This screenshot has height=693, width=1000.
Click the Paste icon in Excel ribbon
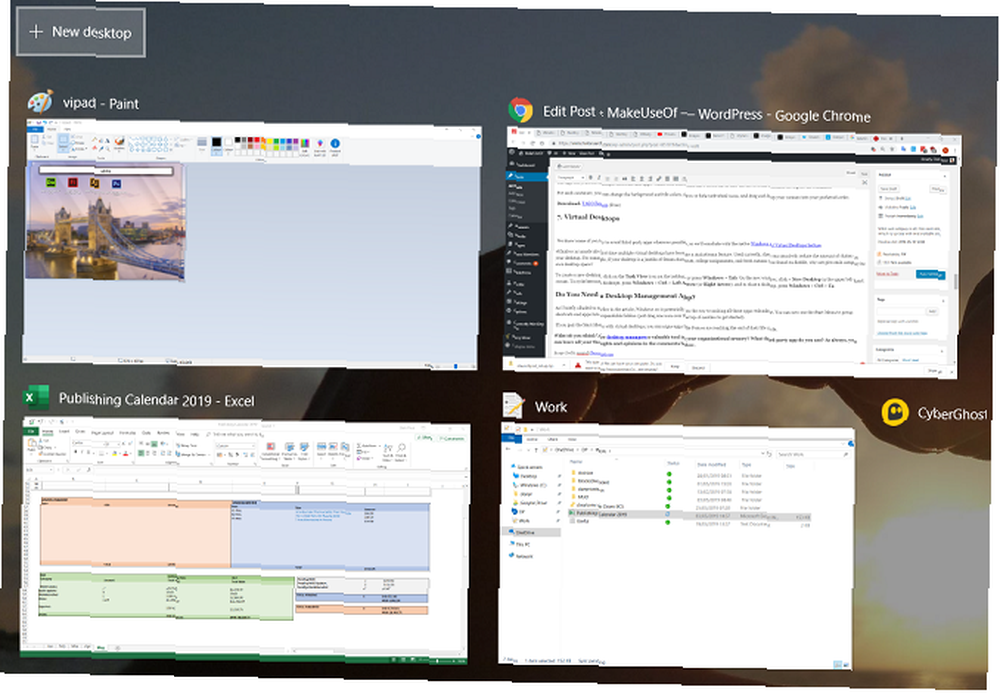[x=31, y=444]
